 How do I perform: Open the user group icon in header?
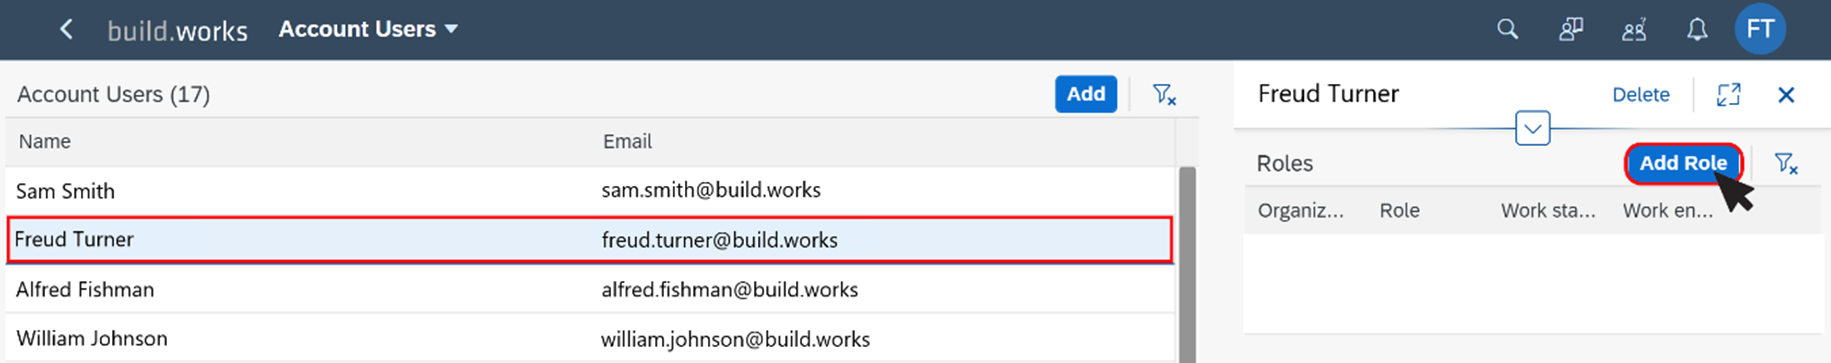click(1634, 30)
